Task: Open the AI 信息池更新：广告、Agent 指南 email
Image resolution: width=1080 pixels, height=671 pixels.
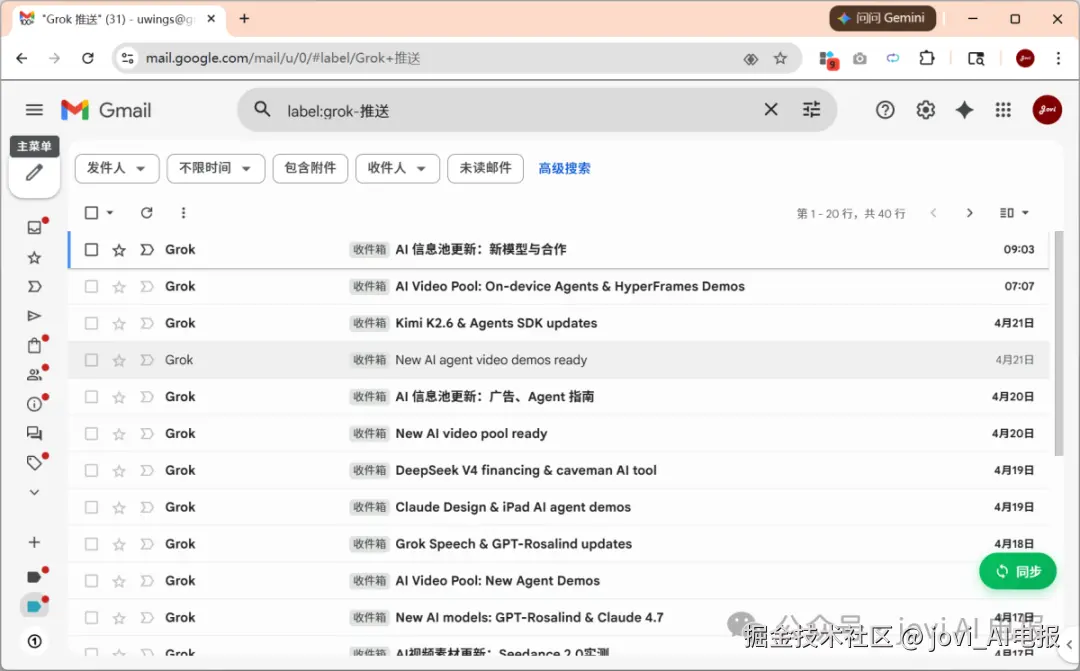Action: click(x=558, y=397)
